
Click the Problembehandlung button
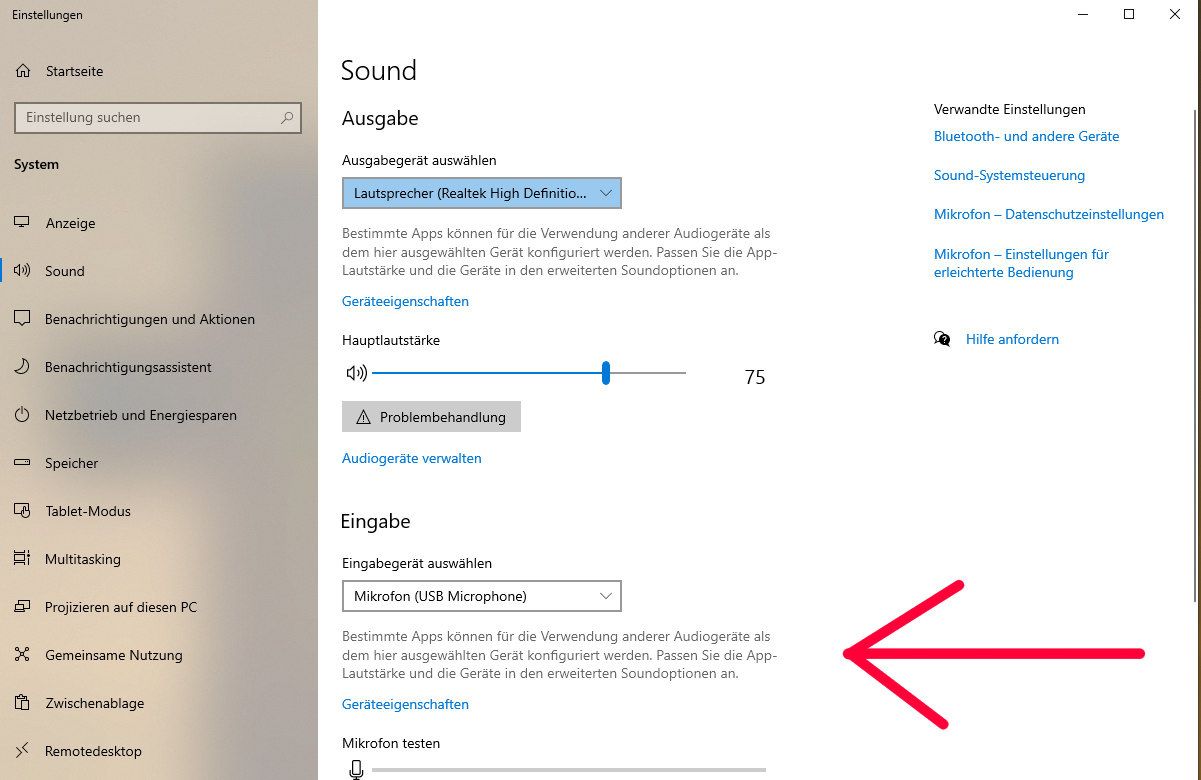[431, 417]
